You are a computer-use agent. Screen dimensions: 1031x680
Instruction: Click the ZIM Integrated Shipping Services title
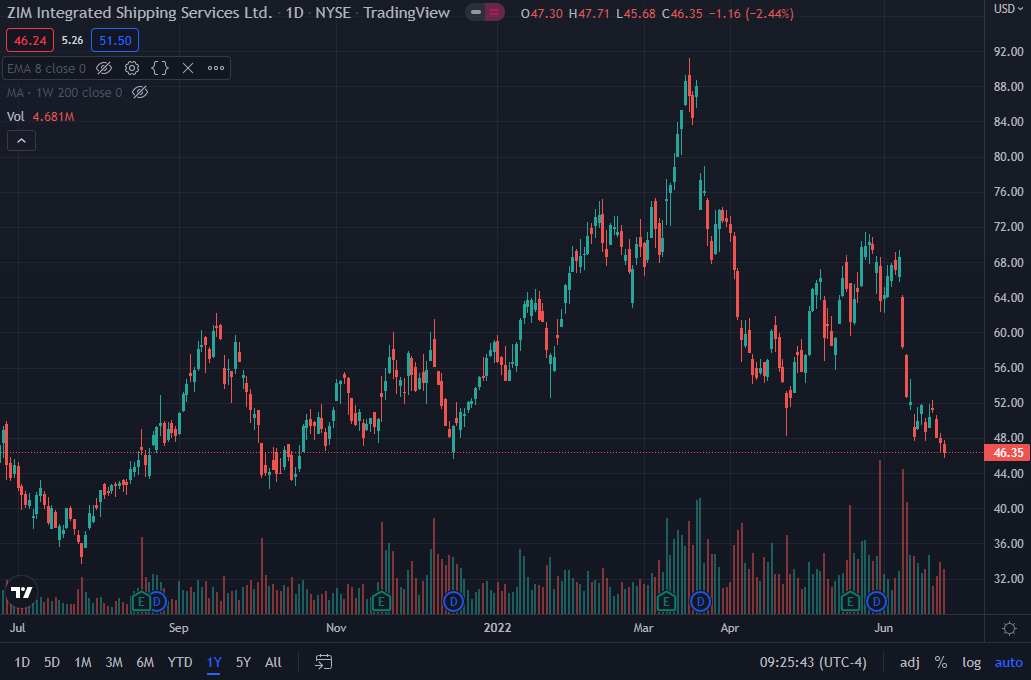[x=139, y=12]
